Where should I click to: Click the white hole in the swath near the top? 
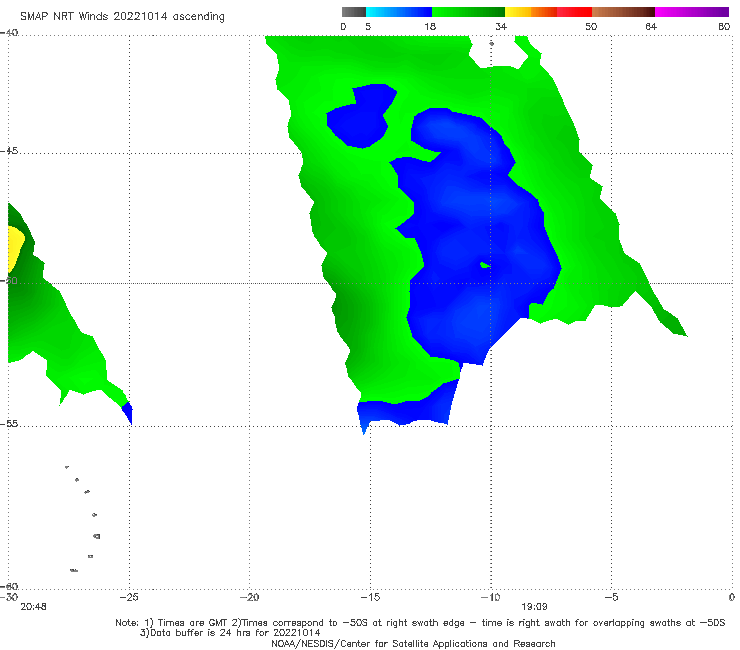pos(498,53)
